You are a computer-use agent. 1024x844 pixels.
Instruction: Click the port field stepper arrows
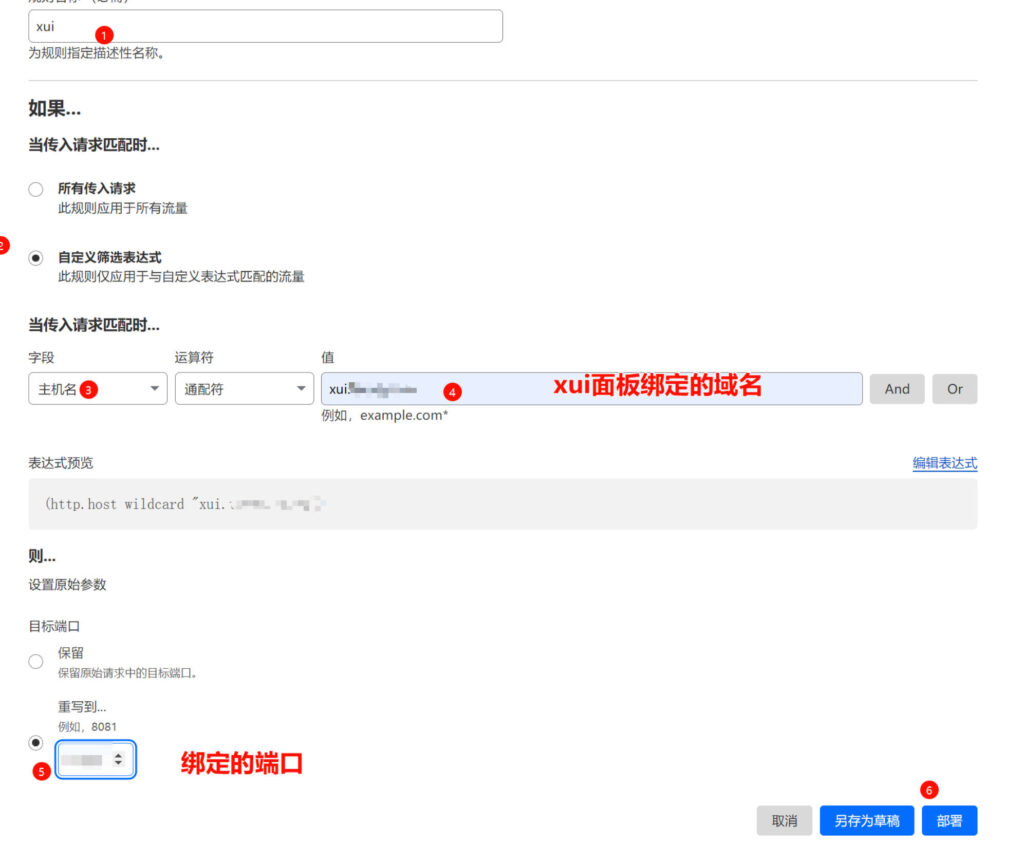(x=119, y=760)
